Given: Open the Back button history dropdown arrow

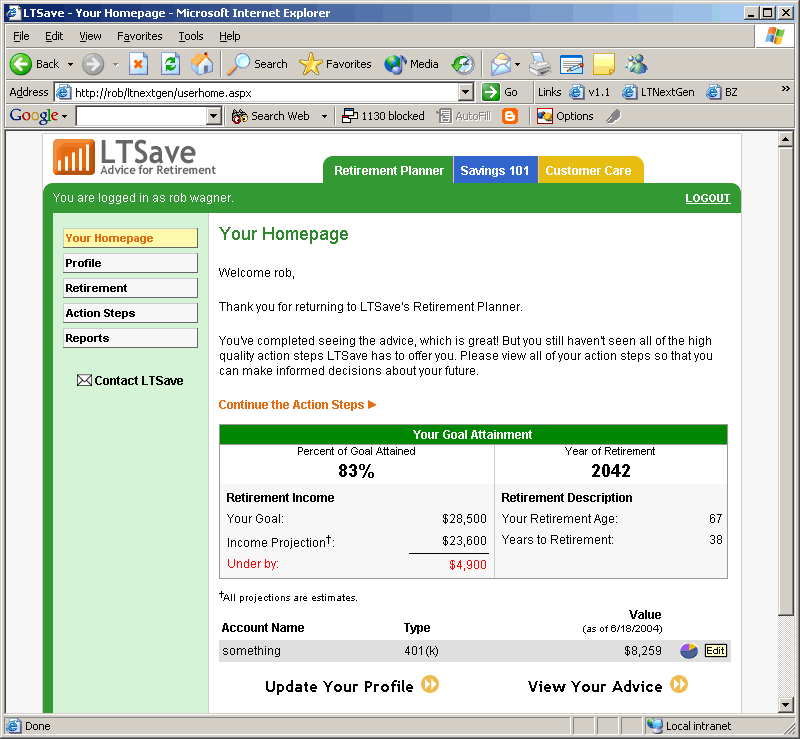Looking at the screenshot, I should (70, 64).
